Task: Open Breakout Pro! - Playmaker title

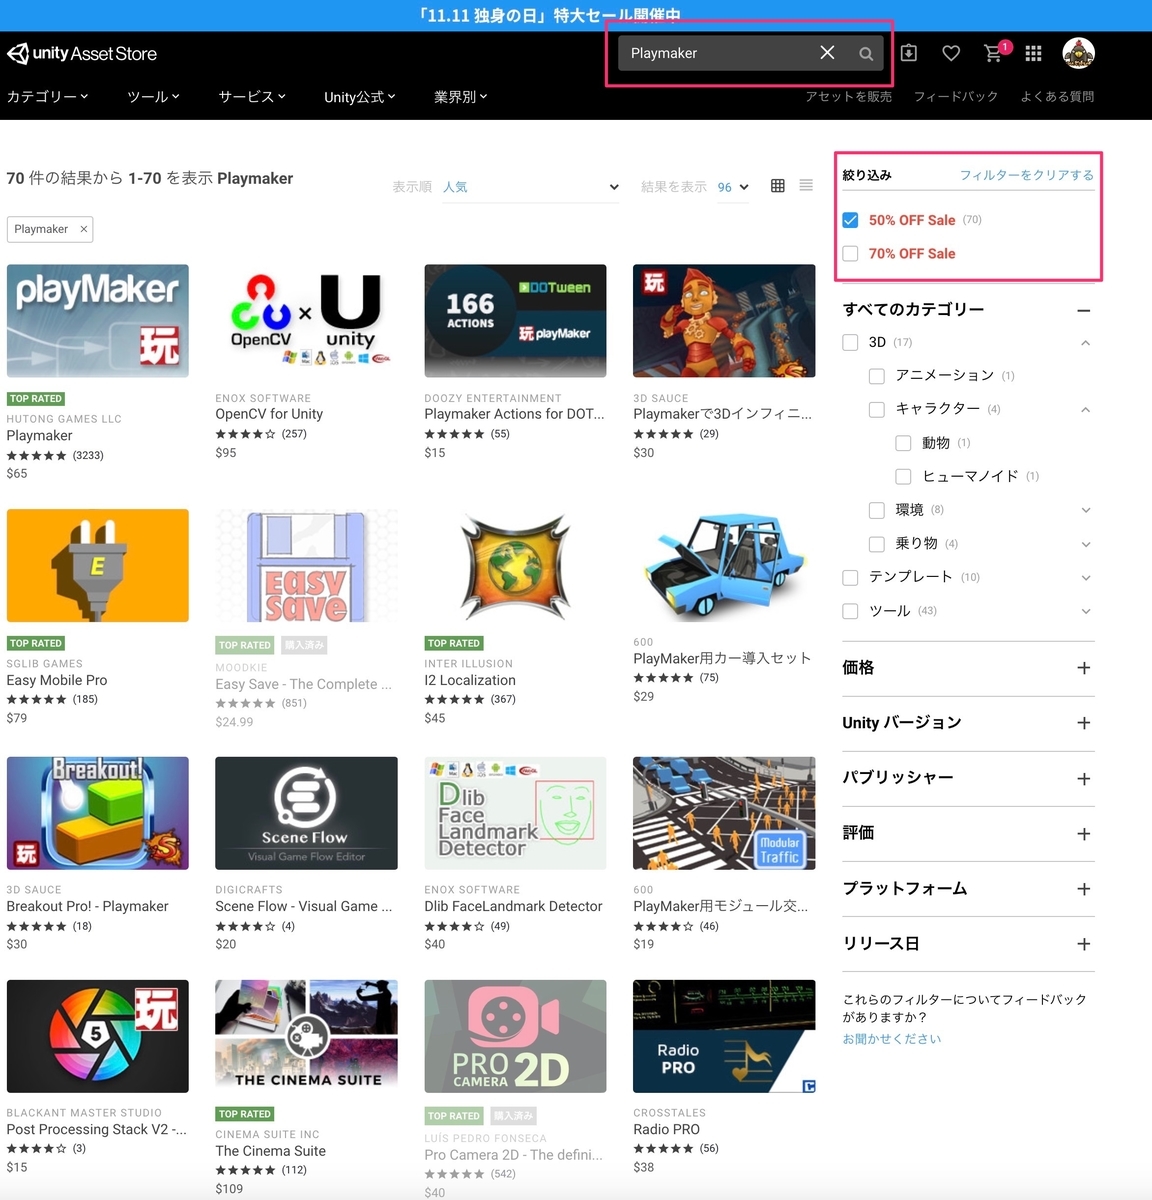Action: [x=87, y=906]
